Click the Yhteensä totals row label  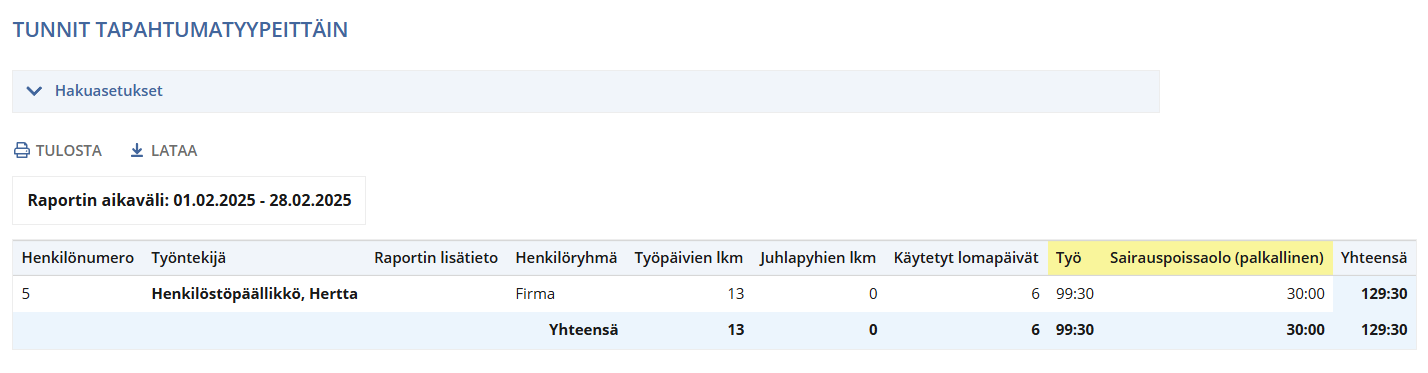[x=583, y=330]
